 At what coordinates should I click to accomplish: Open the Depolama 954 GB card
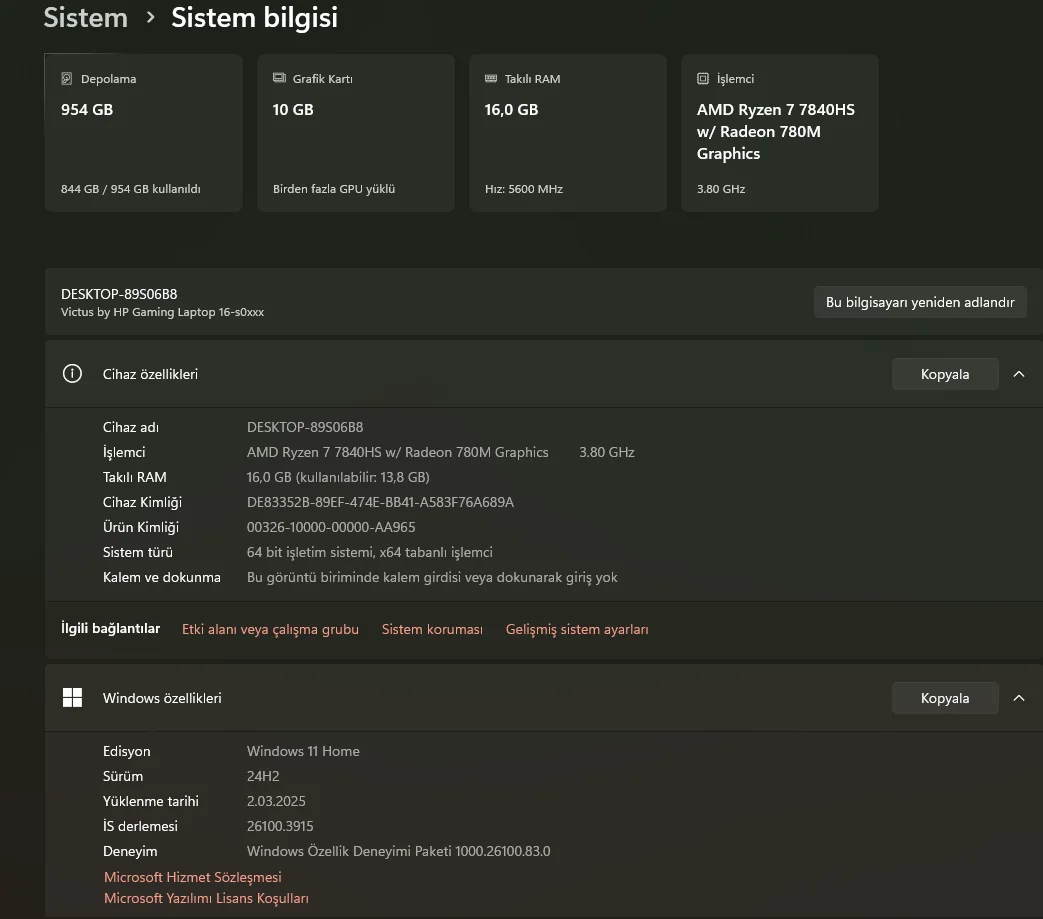[x=143, y=133]
